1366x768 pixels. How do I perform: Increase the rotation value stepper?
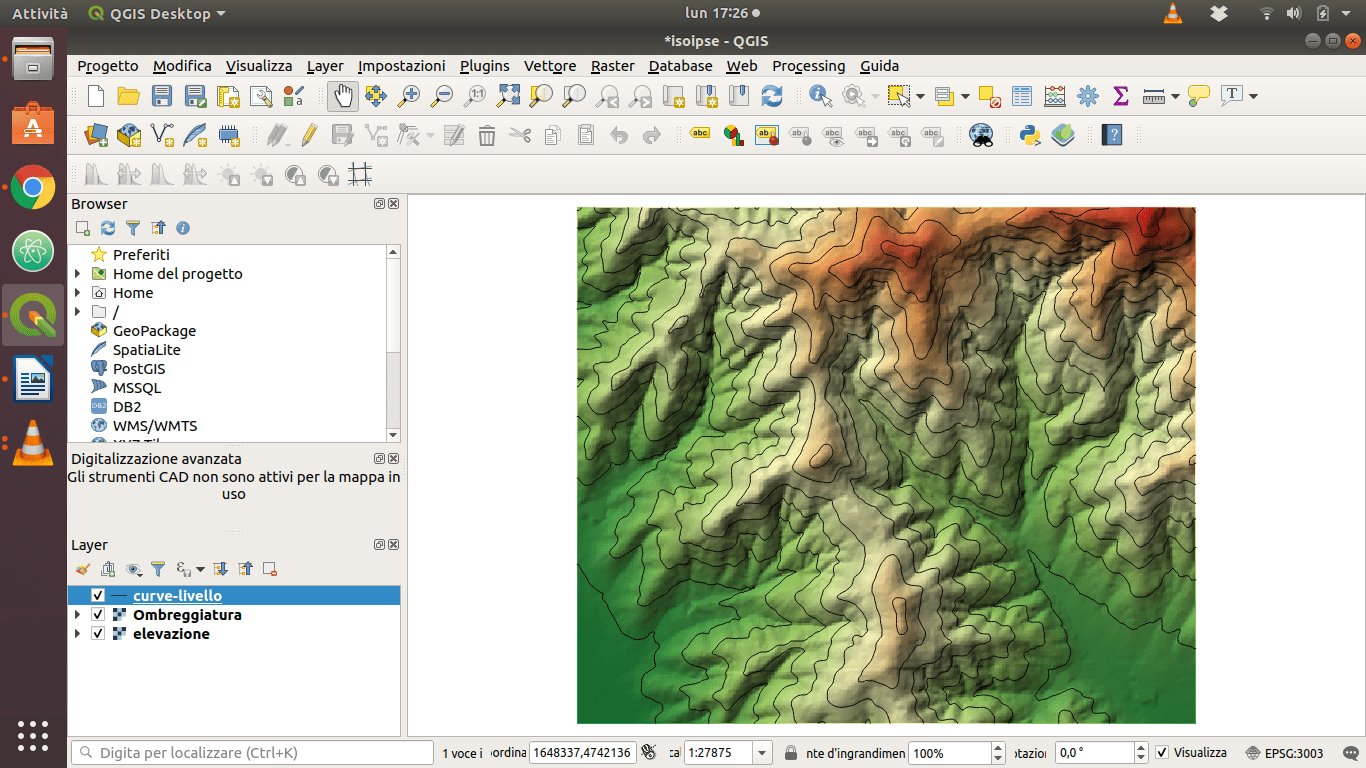click(1141, 747)
